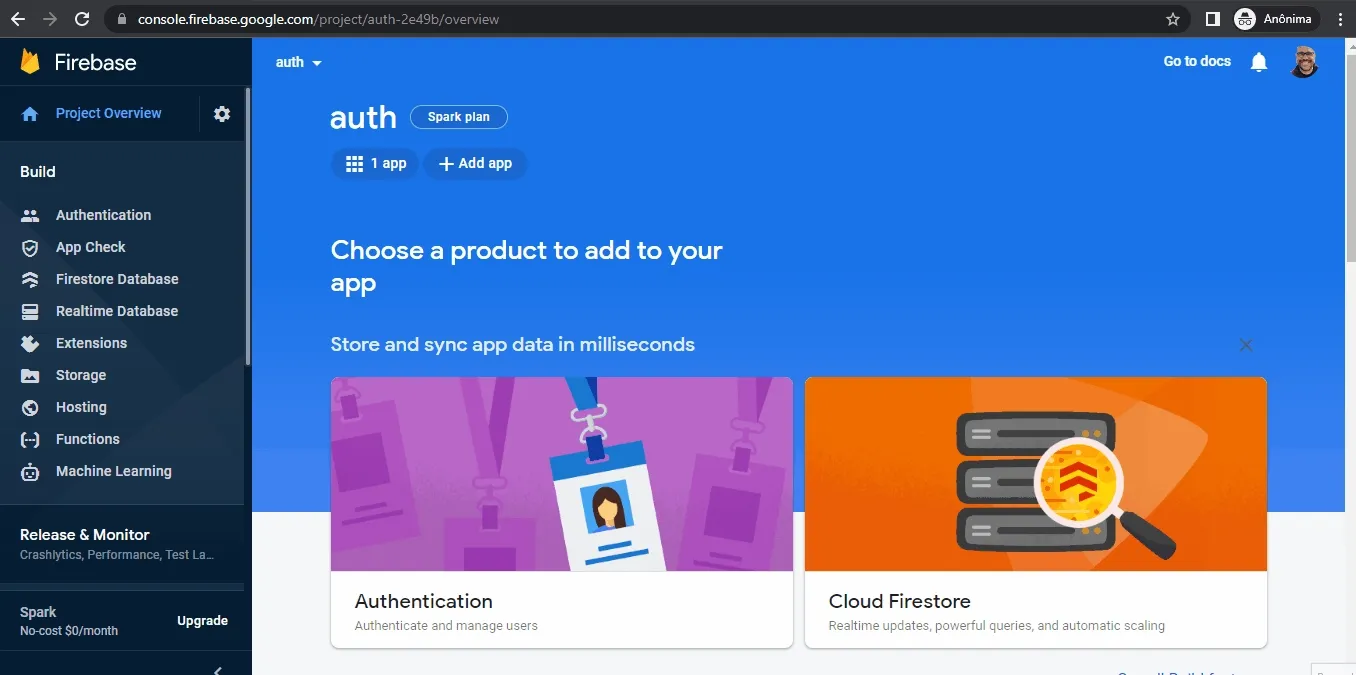Click the Authentication people icon in sidebar

[30, 215]
